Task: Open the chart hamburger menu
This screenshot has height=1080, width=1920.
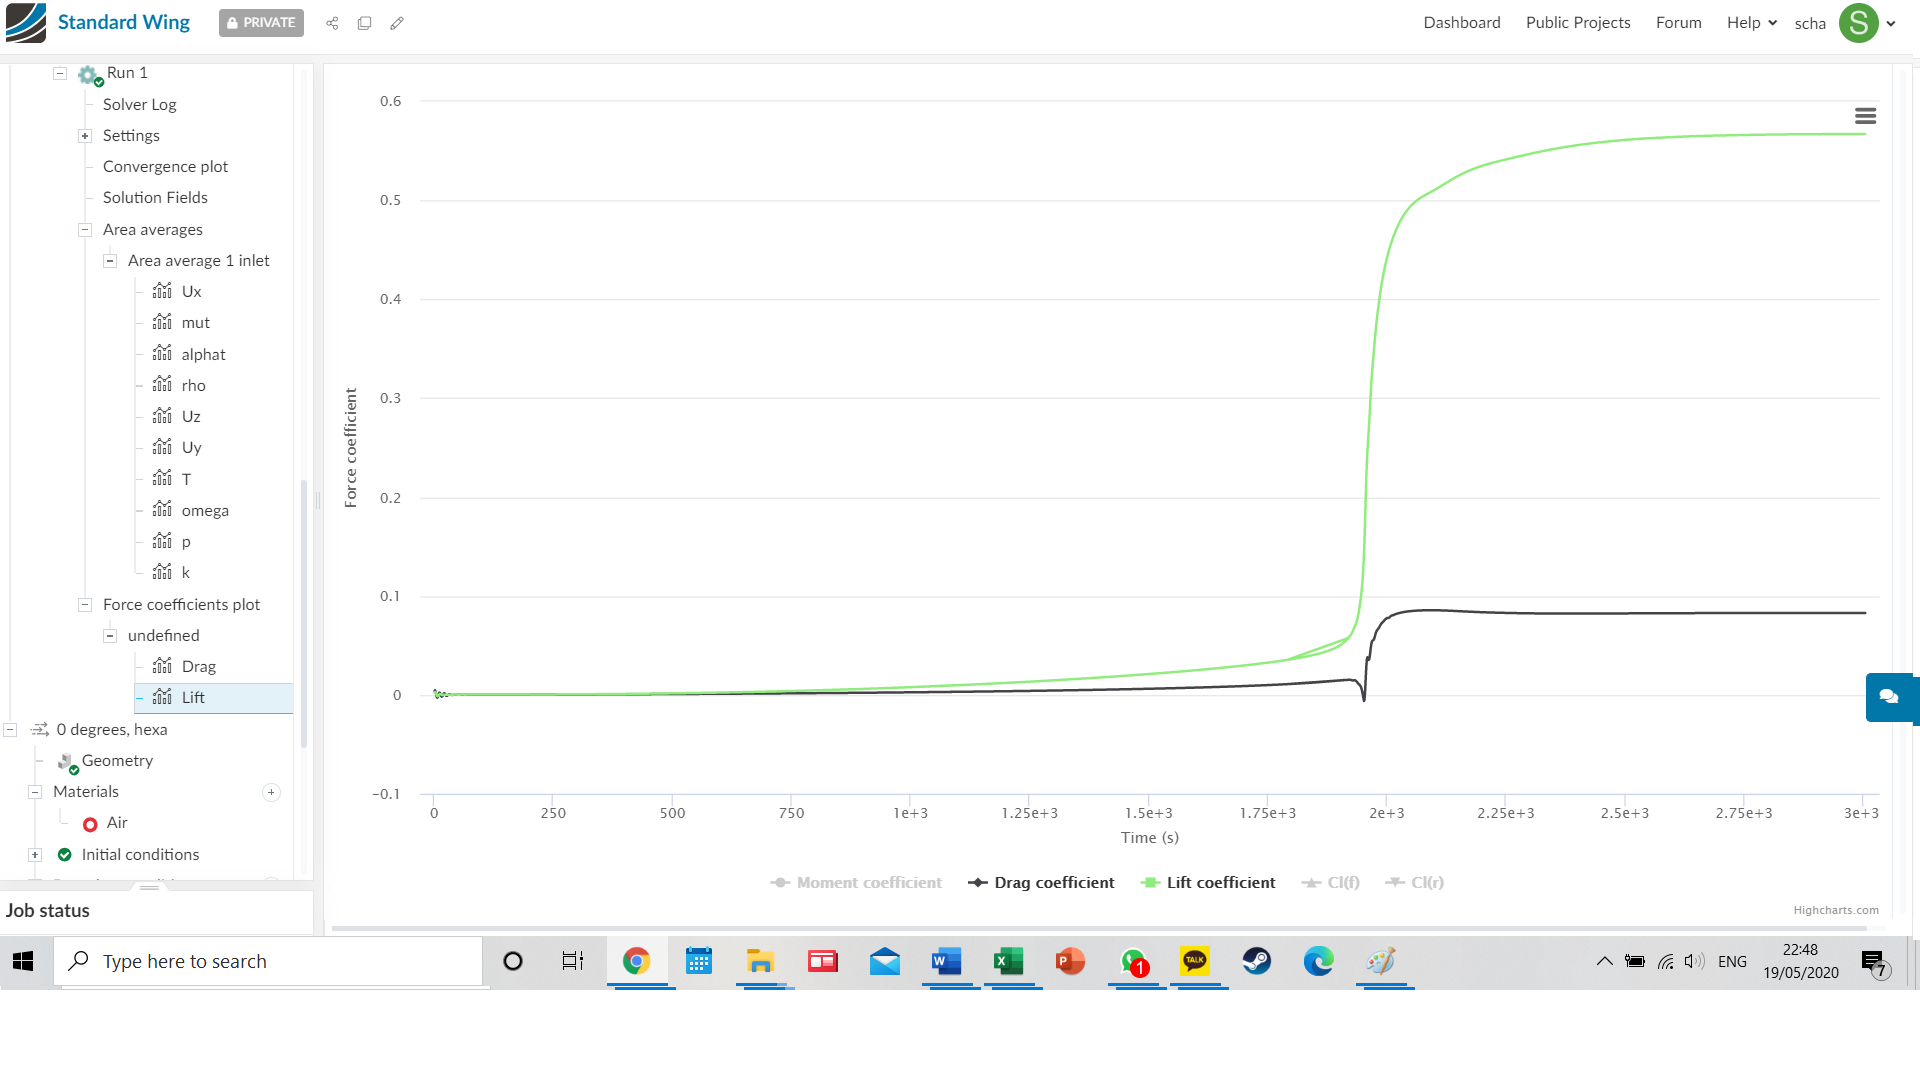Action: pos(1865,116)
